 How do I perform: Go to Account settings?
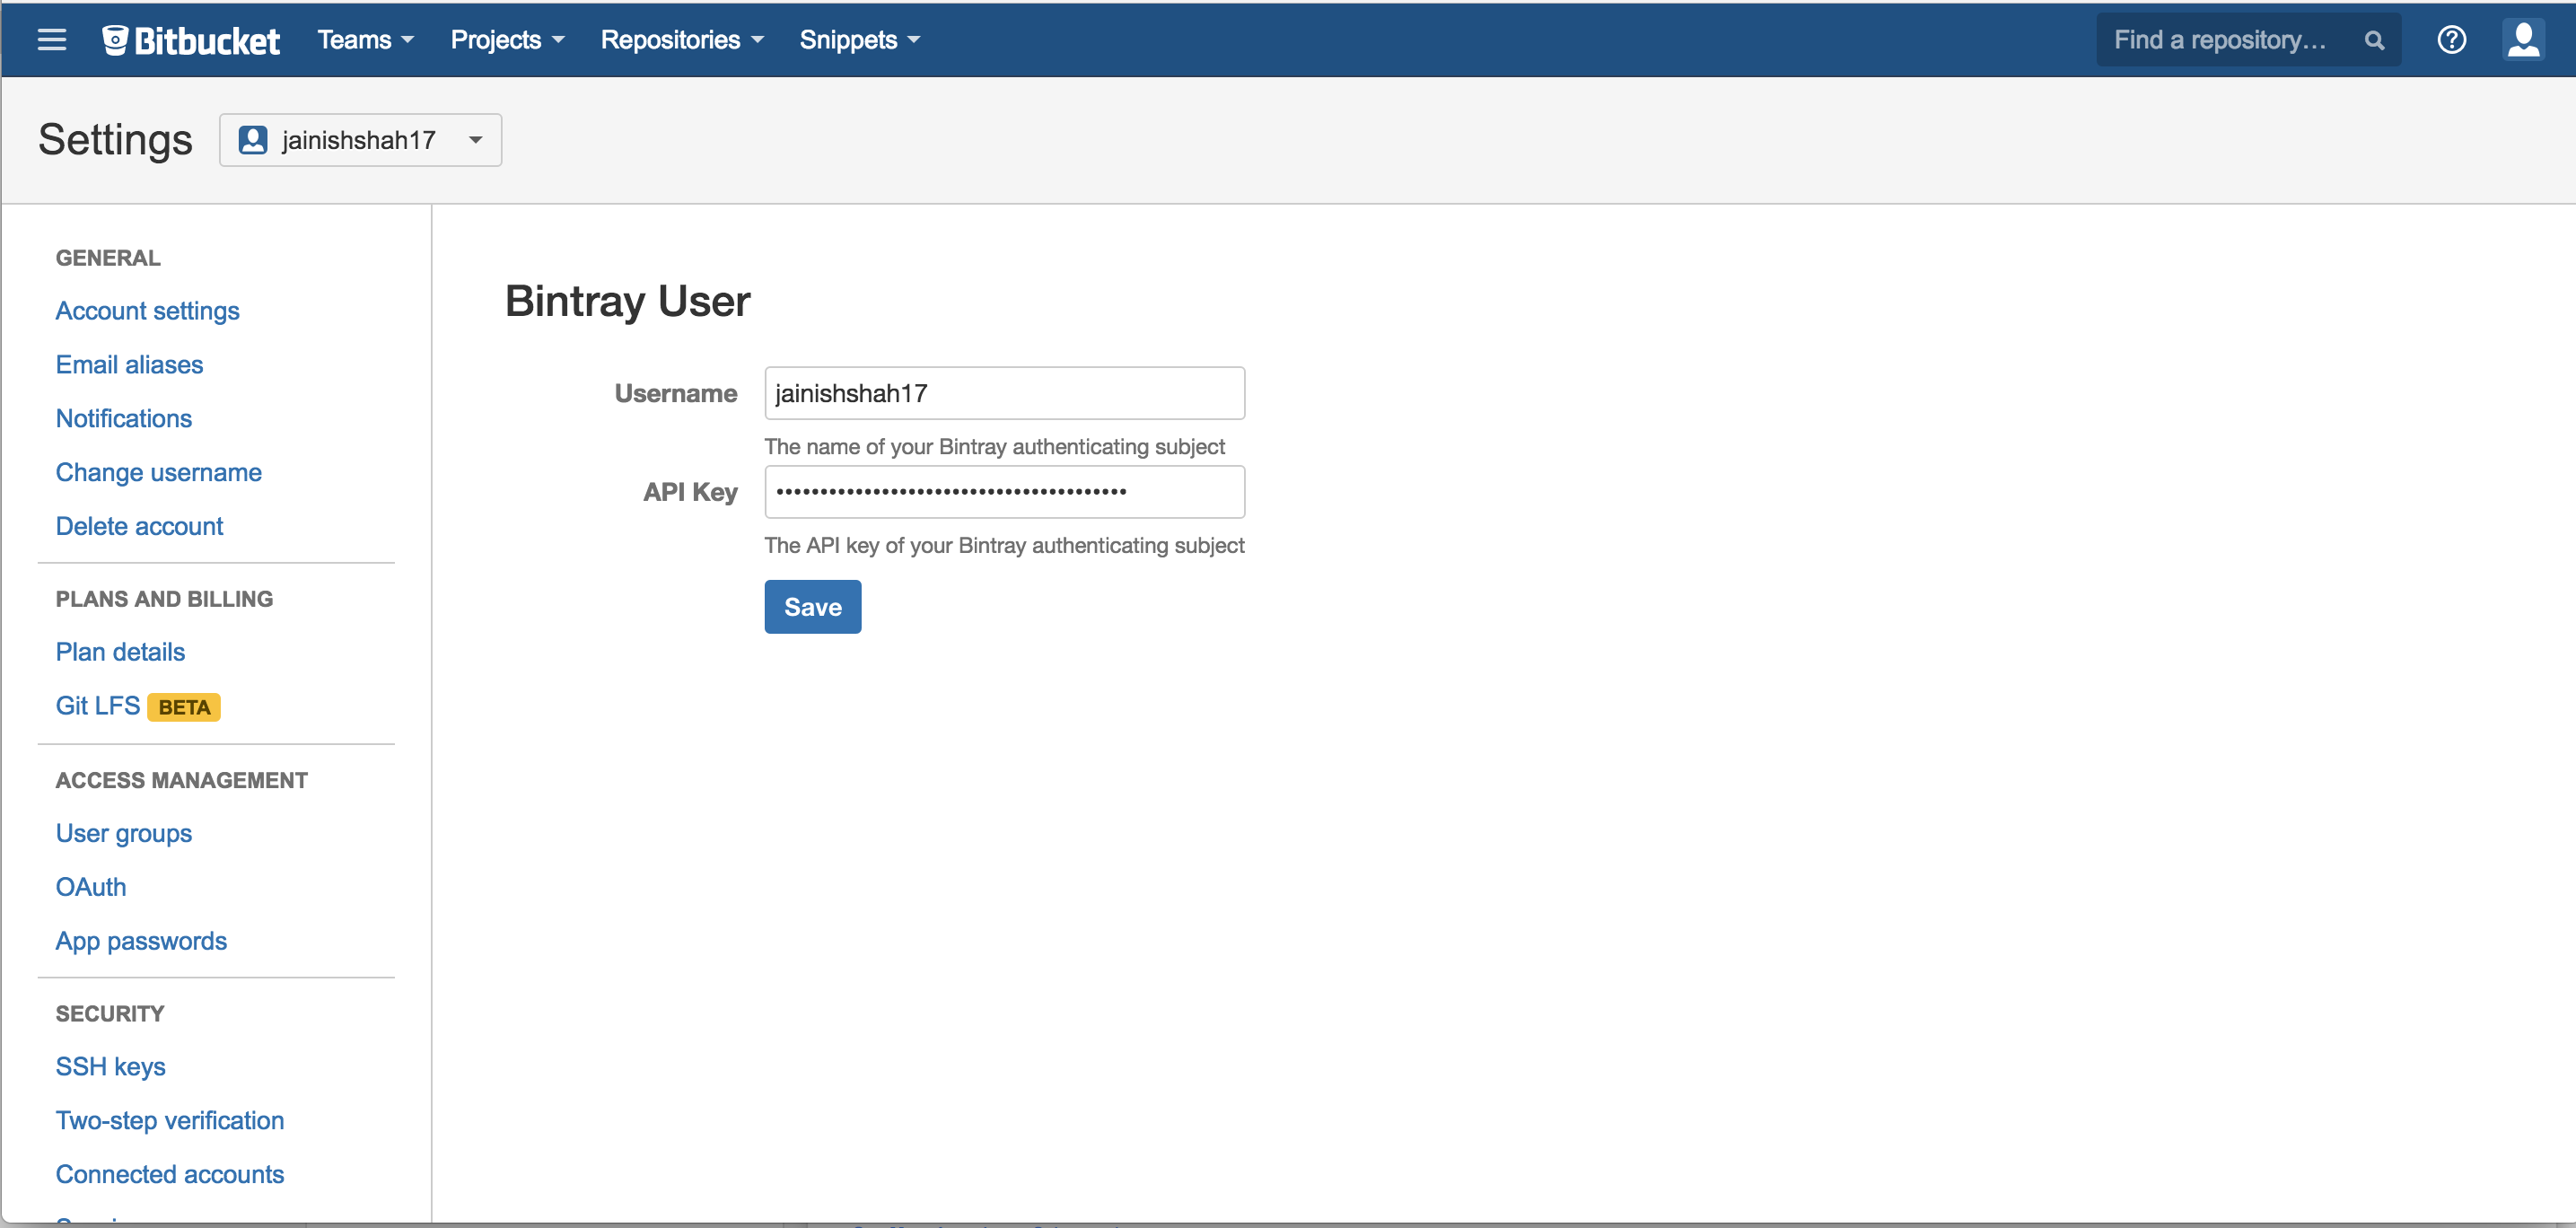click(147, 311)
